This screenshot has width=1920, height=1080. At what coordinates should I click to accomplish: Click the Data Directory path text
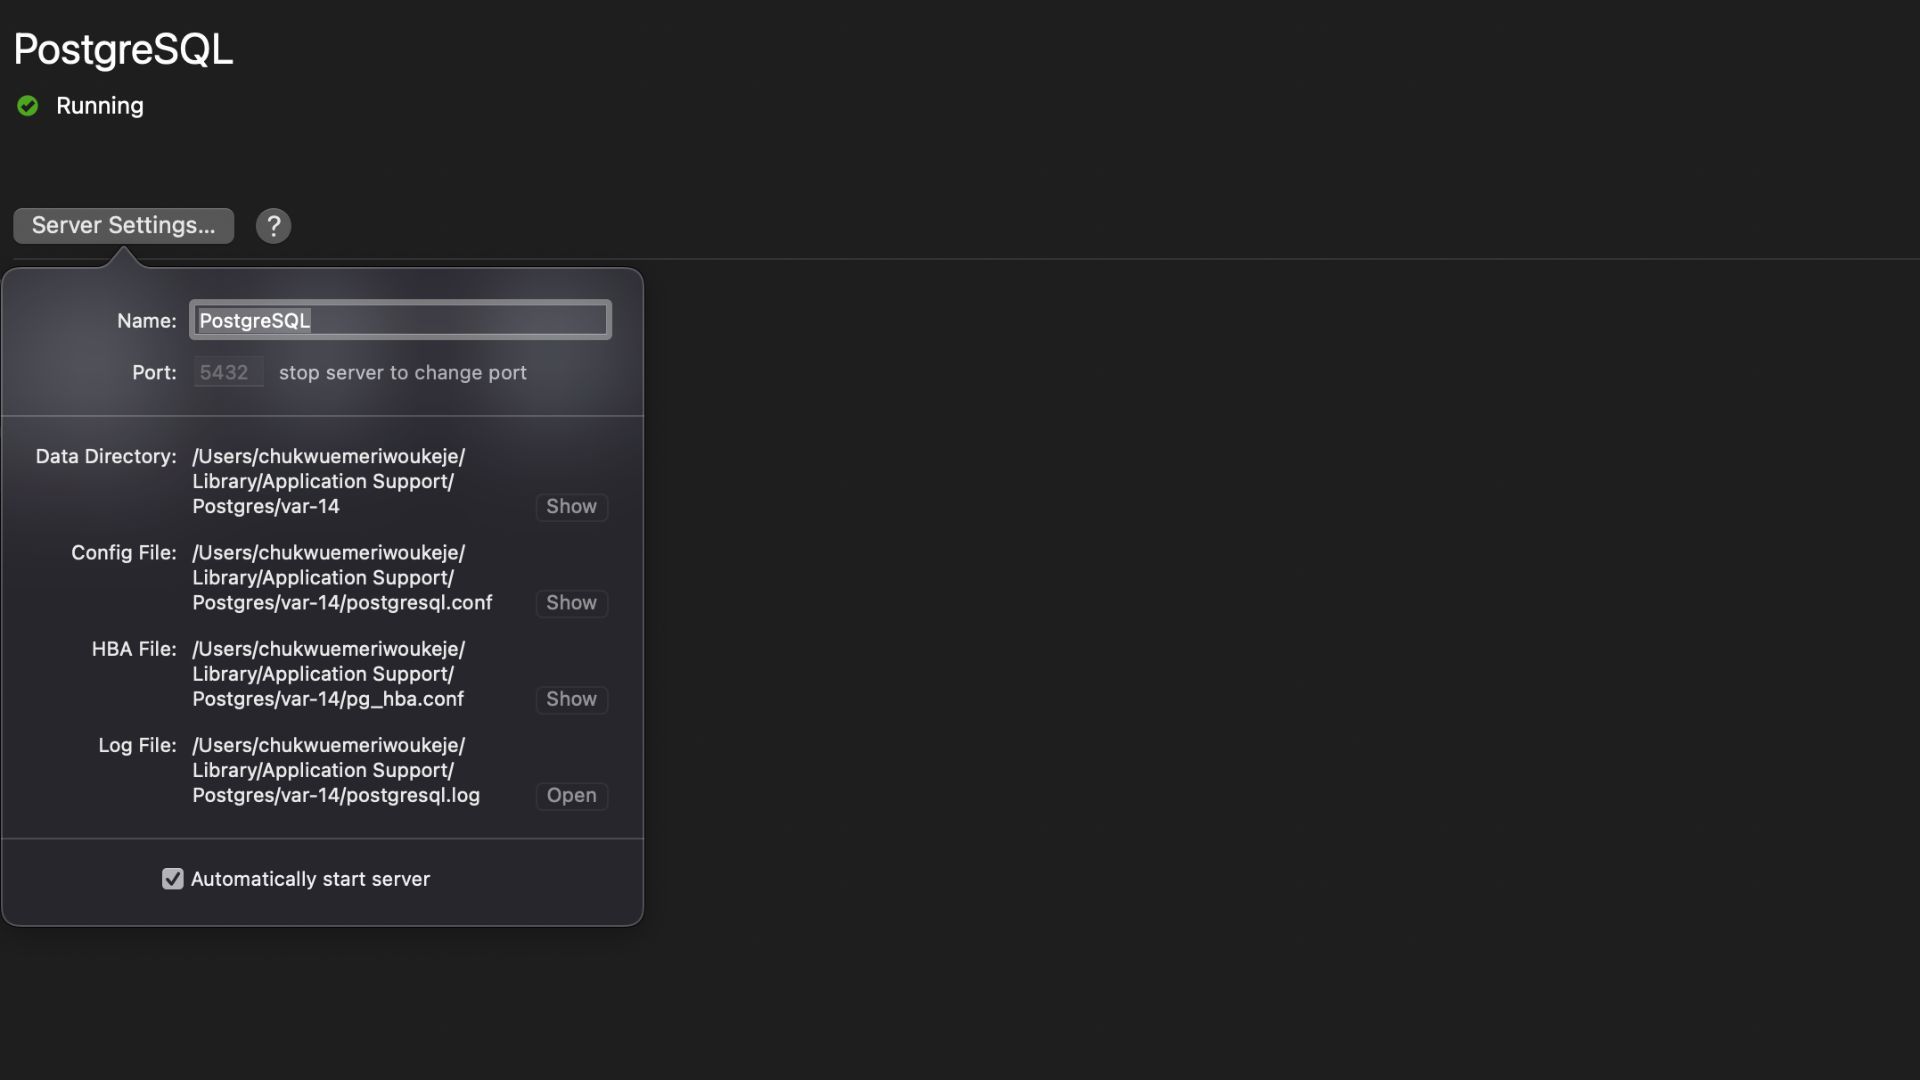click(328, 481)
